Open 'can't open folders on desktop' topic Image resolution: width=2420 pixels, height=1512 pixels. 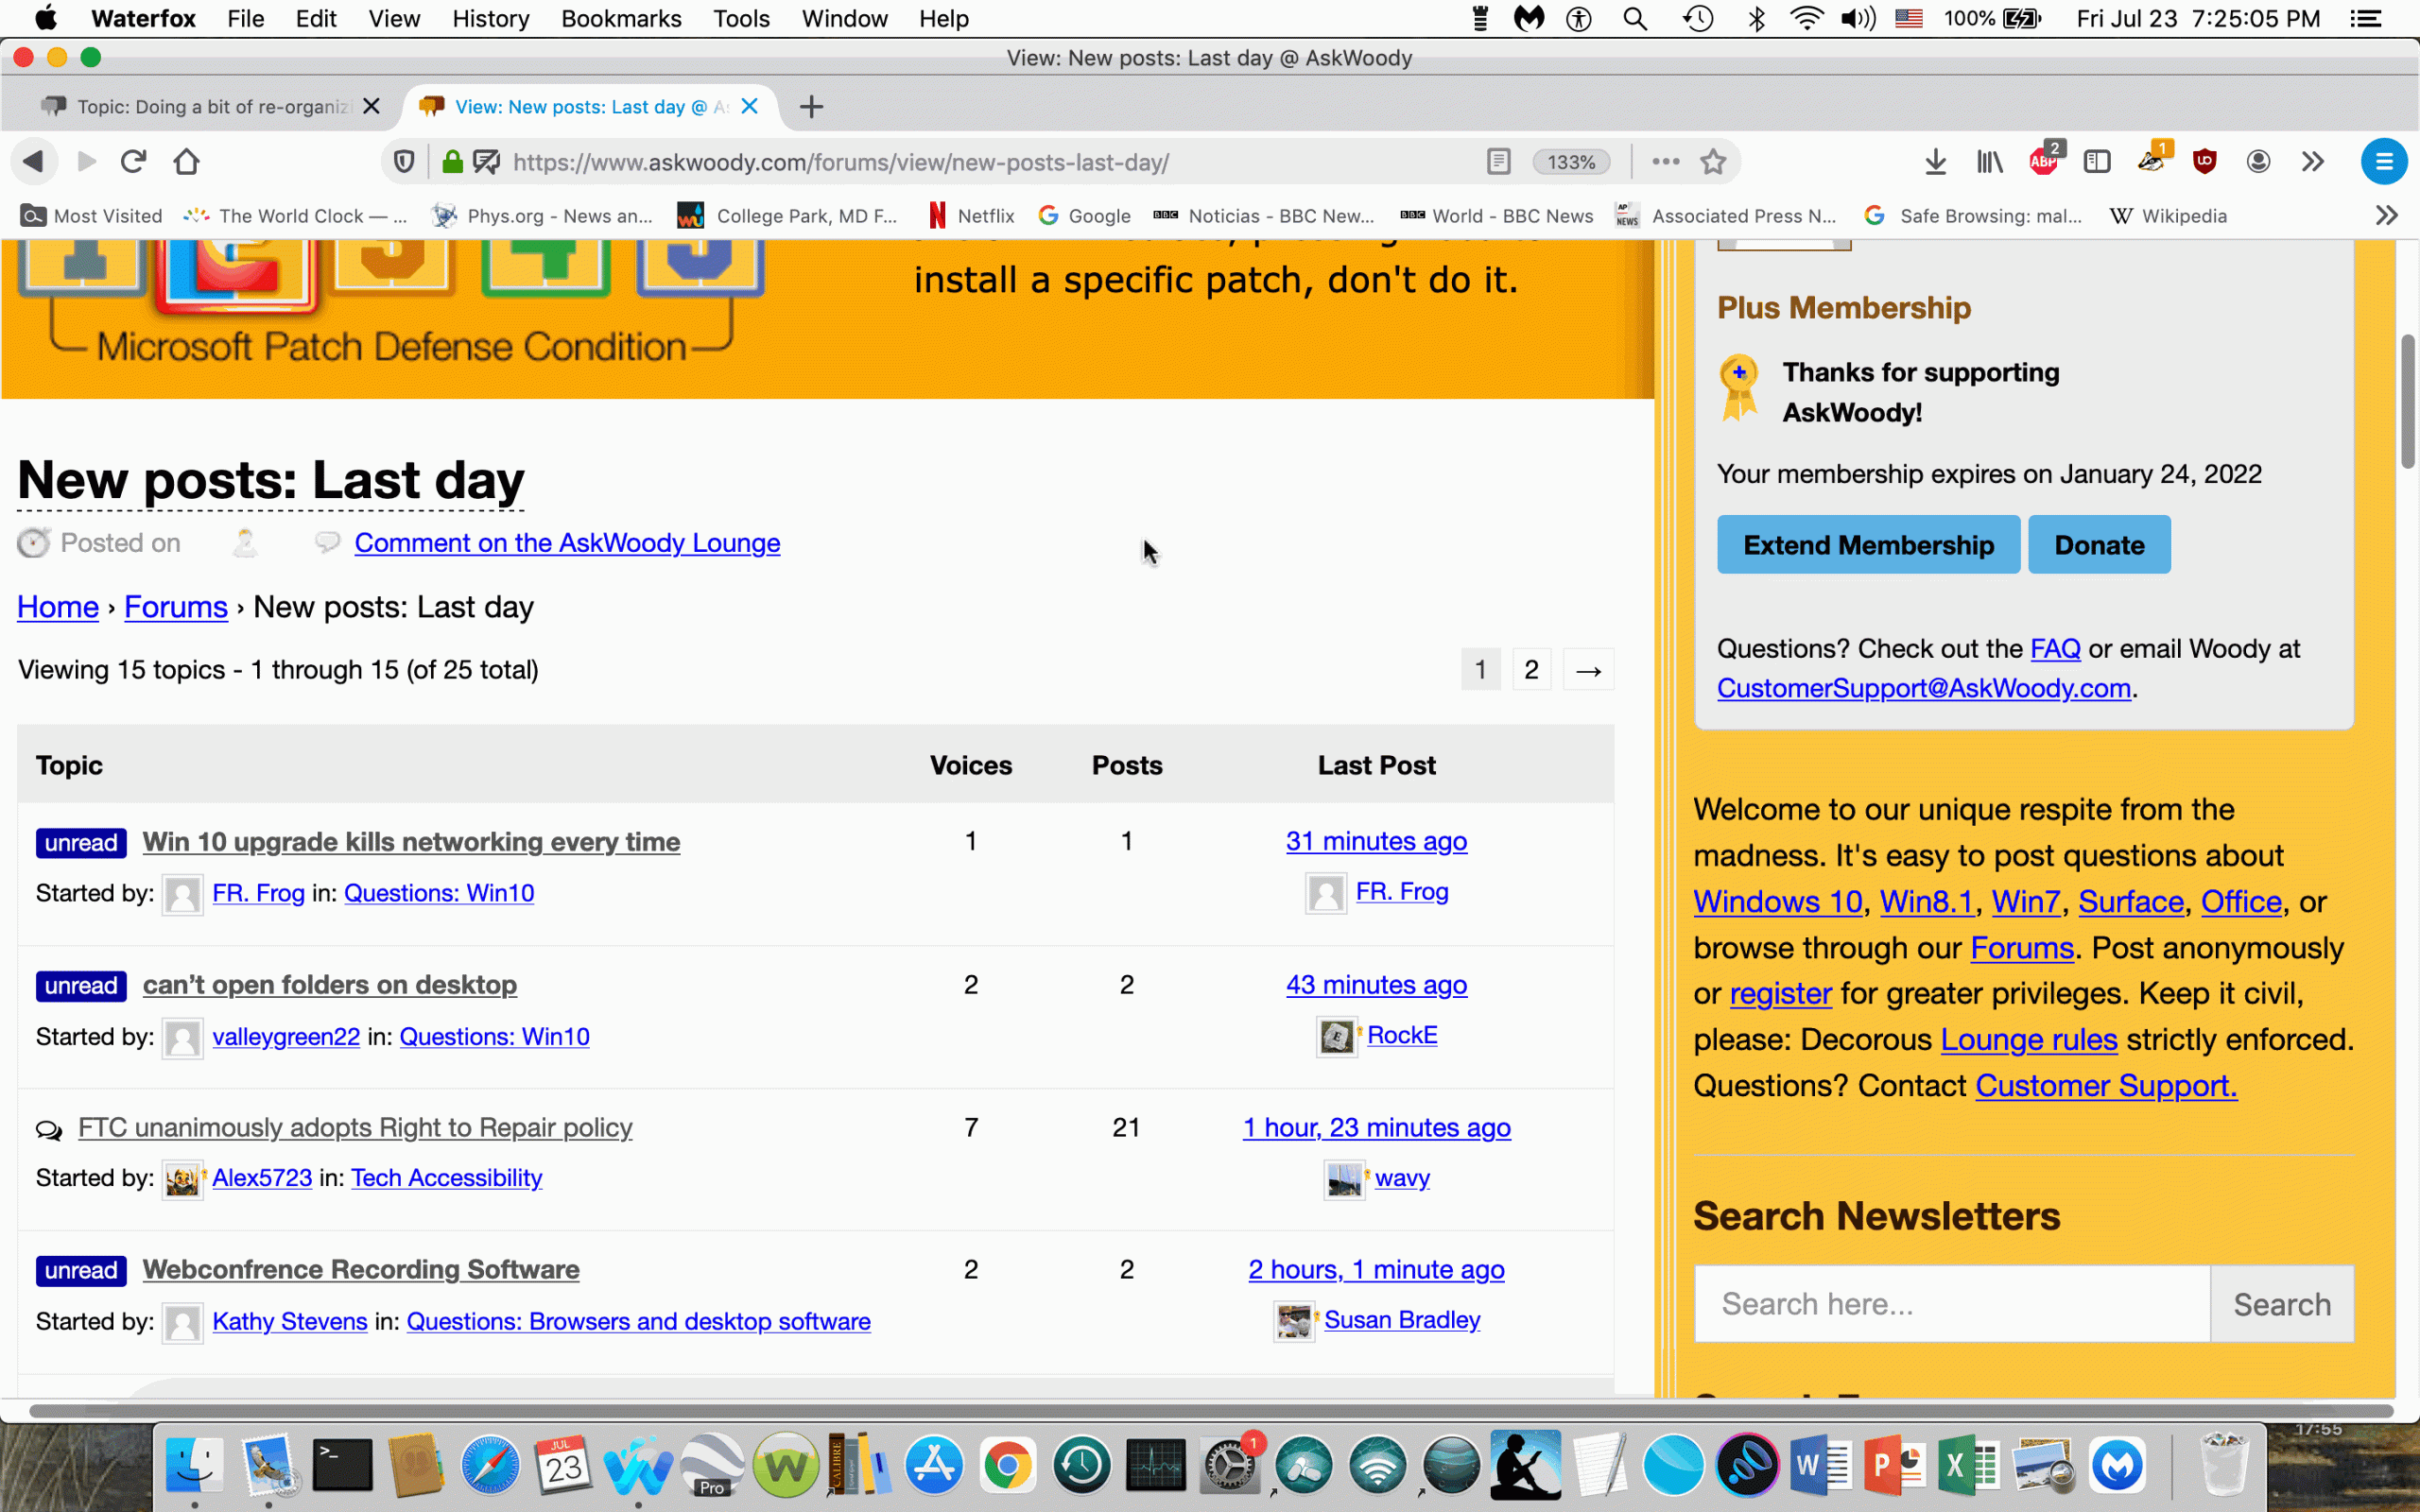point(329,985)
